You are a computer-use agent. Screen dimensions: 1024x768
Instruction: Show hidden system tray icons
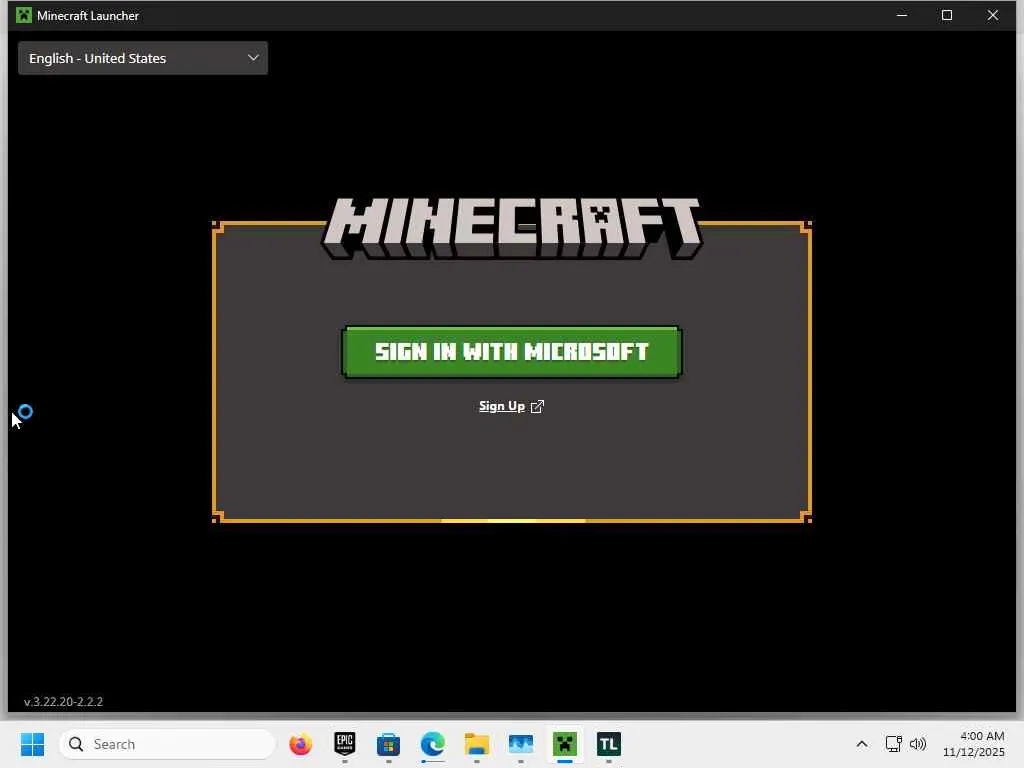click(862, 744)
